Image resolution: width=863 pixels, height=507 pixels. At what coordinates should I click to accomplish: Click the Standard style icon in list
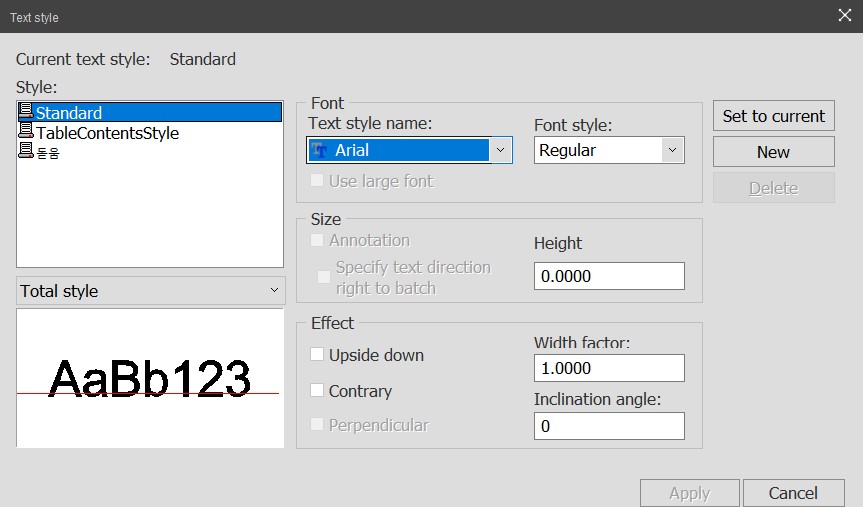click(x=25, y=111)
